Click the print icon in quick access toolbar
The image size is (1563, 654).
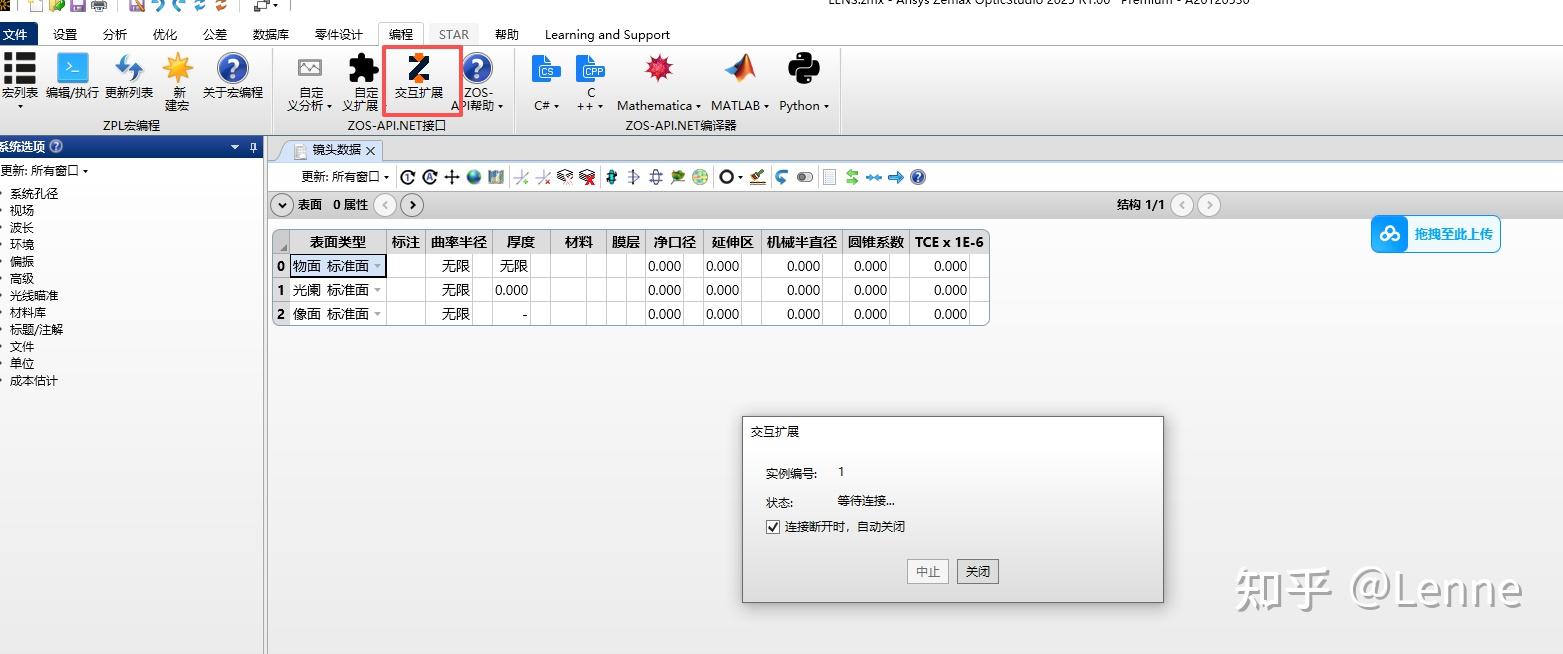pos(98,5)
